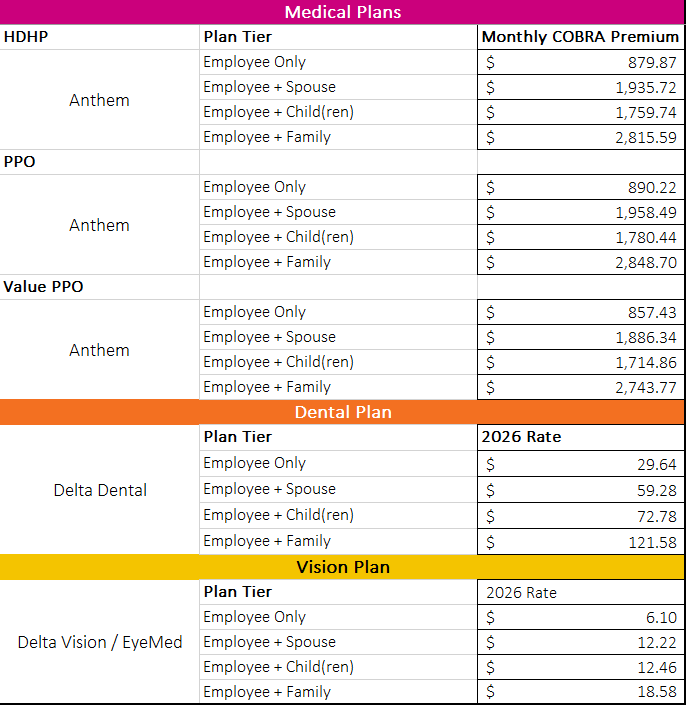
Task: Select the Value PPO label cell
Action: [x=99, y=287]
